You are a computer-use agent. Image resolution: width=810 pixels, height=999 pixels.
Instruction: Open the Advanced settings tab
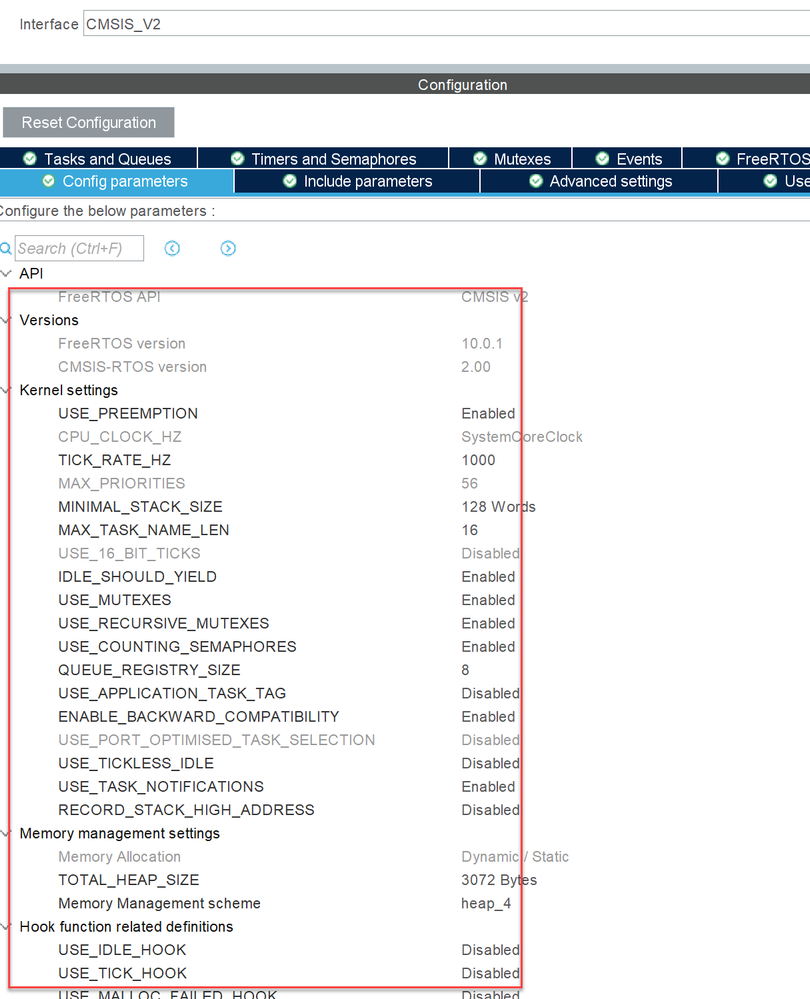(x=599, y=182)
